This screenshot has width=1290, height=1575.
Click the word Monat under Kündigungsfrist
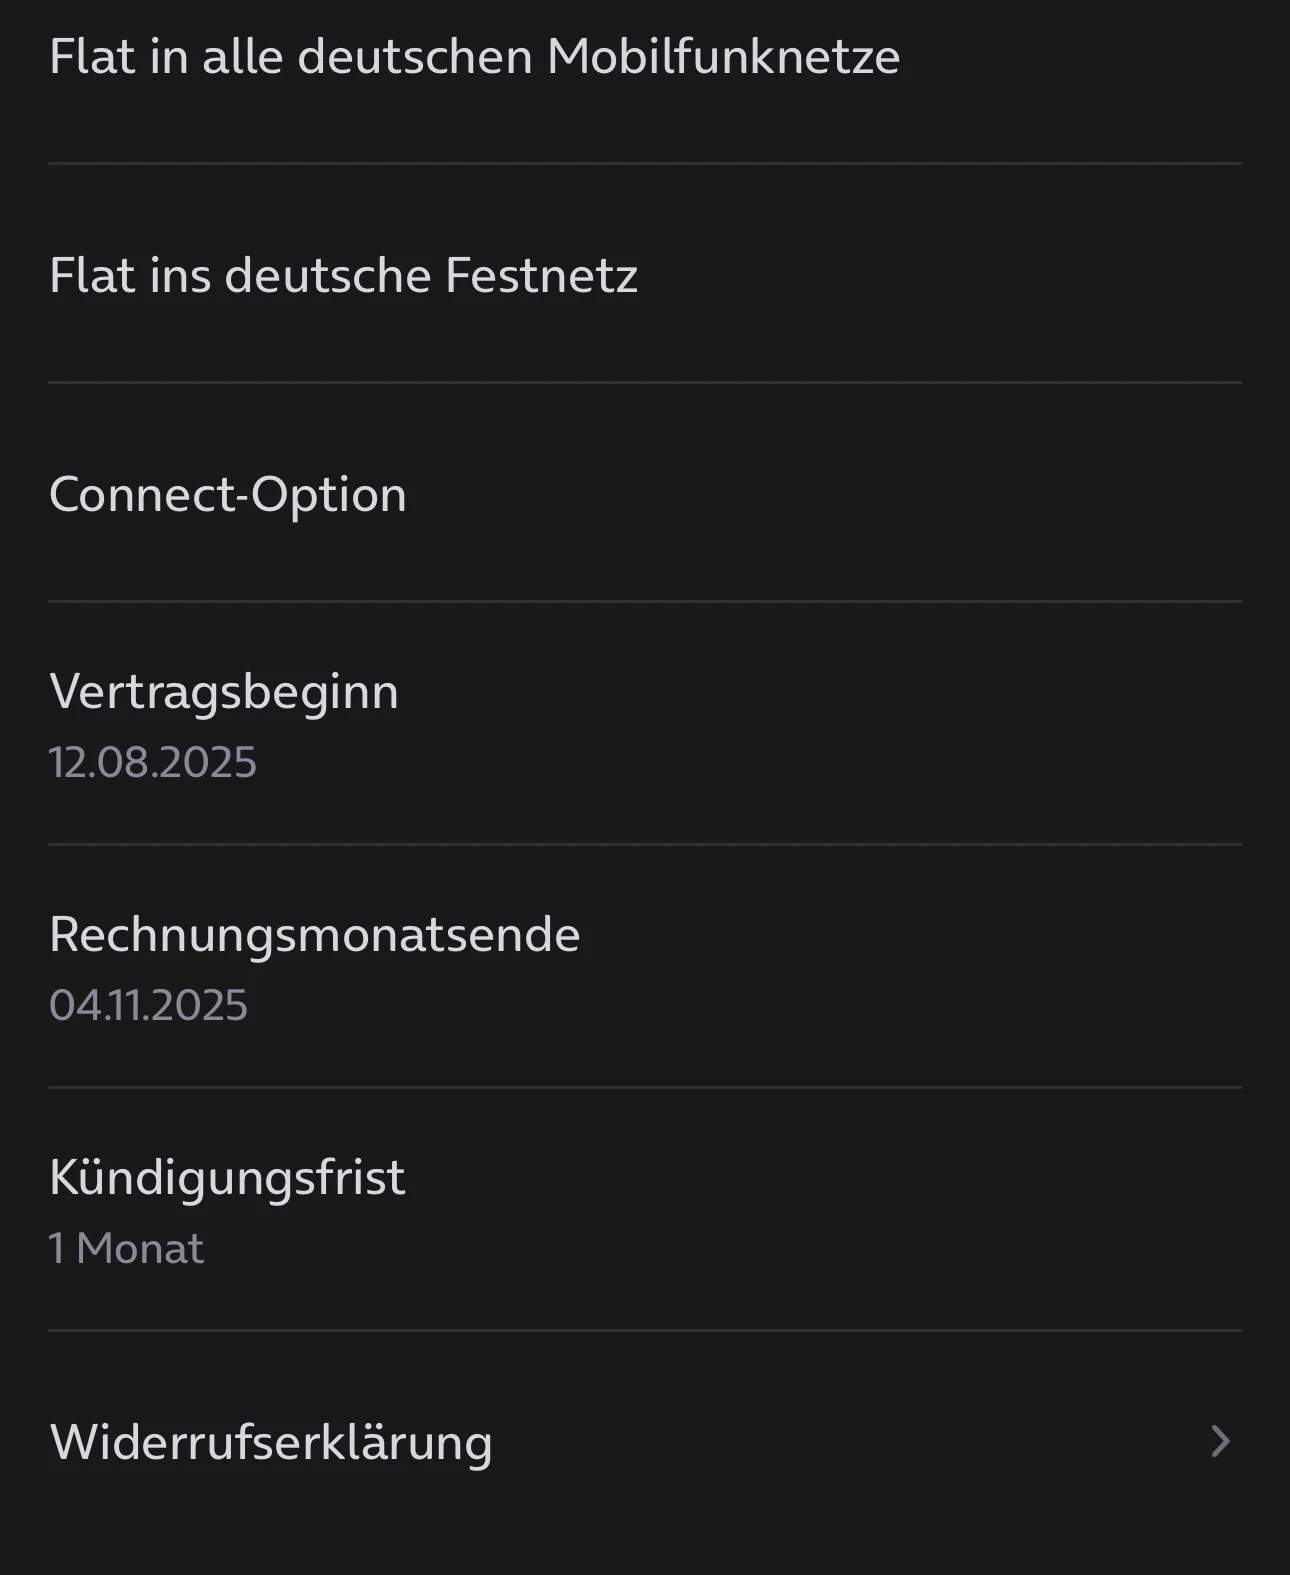(x=140, y=1248)
